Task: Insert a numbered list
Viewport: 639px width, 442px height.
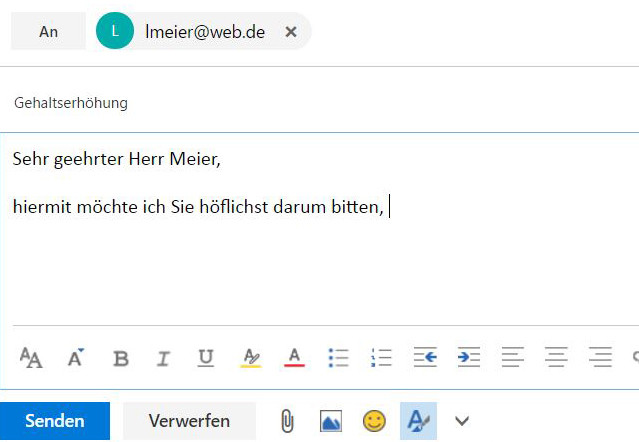Action: click(381, 358)
